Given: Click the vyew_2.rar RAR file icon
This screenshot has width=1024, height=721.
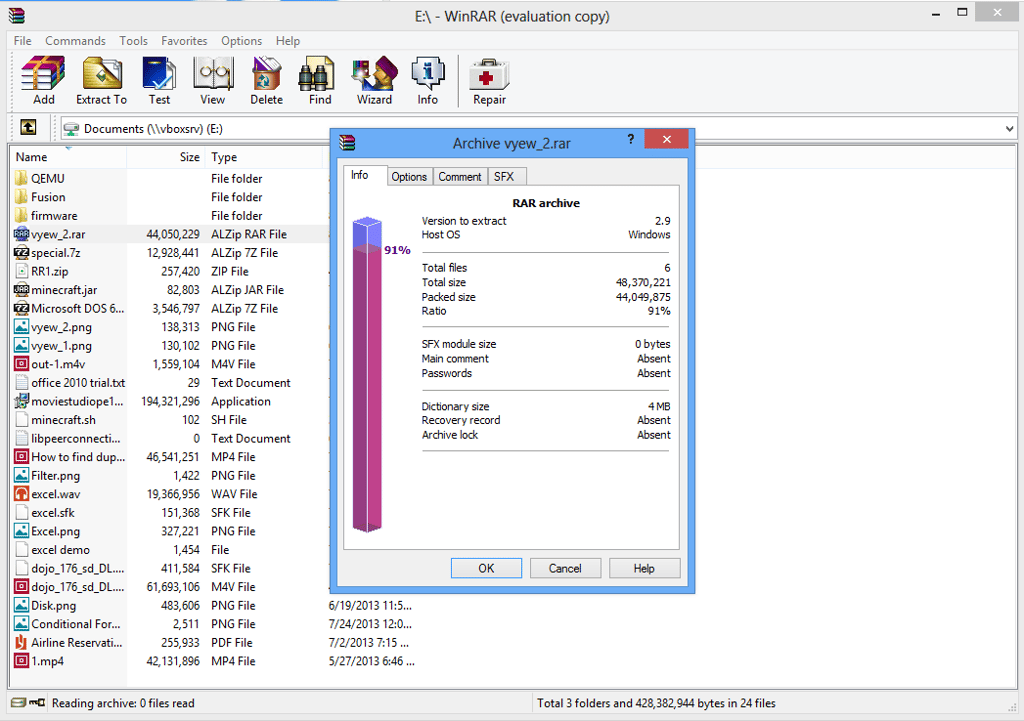Looking at the screenshot, I should (x=22, y=234).
